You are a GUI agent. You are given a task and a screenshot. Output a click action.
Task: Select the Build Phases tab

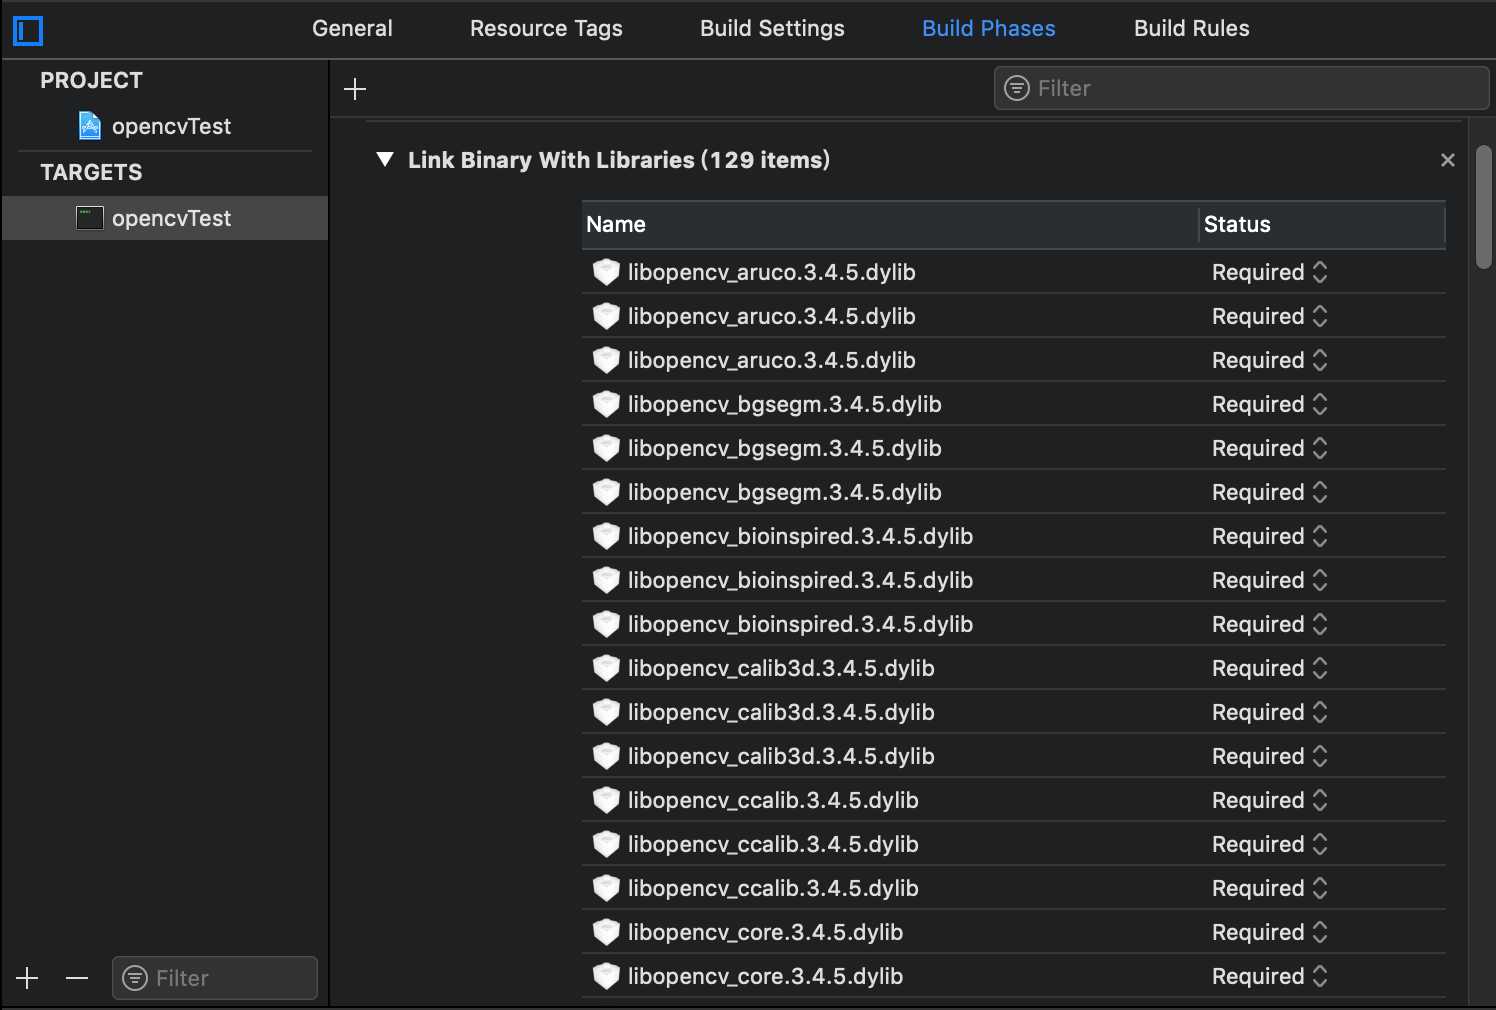[x=988, y=28]
